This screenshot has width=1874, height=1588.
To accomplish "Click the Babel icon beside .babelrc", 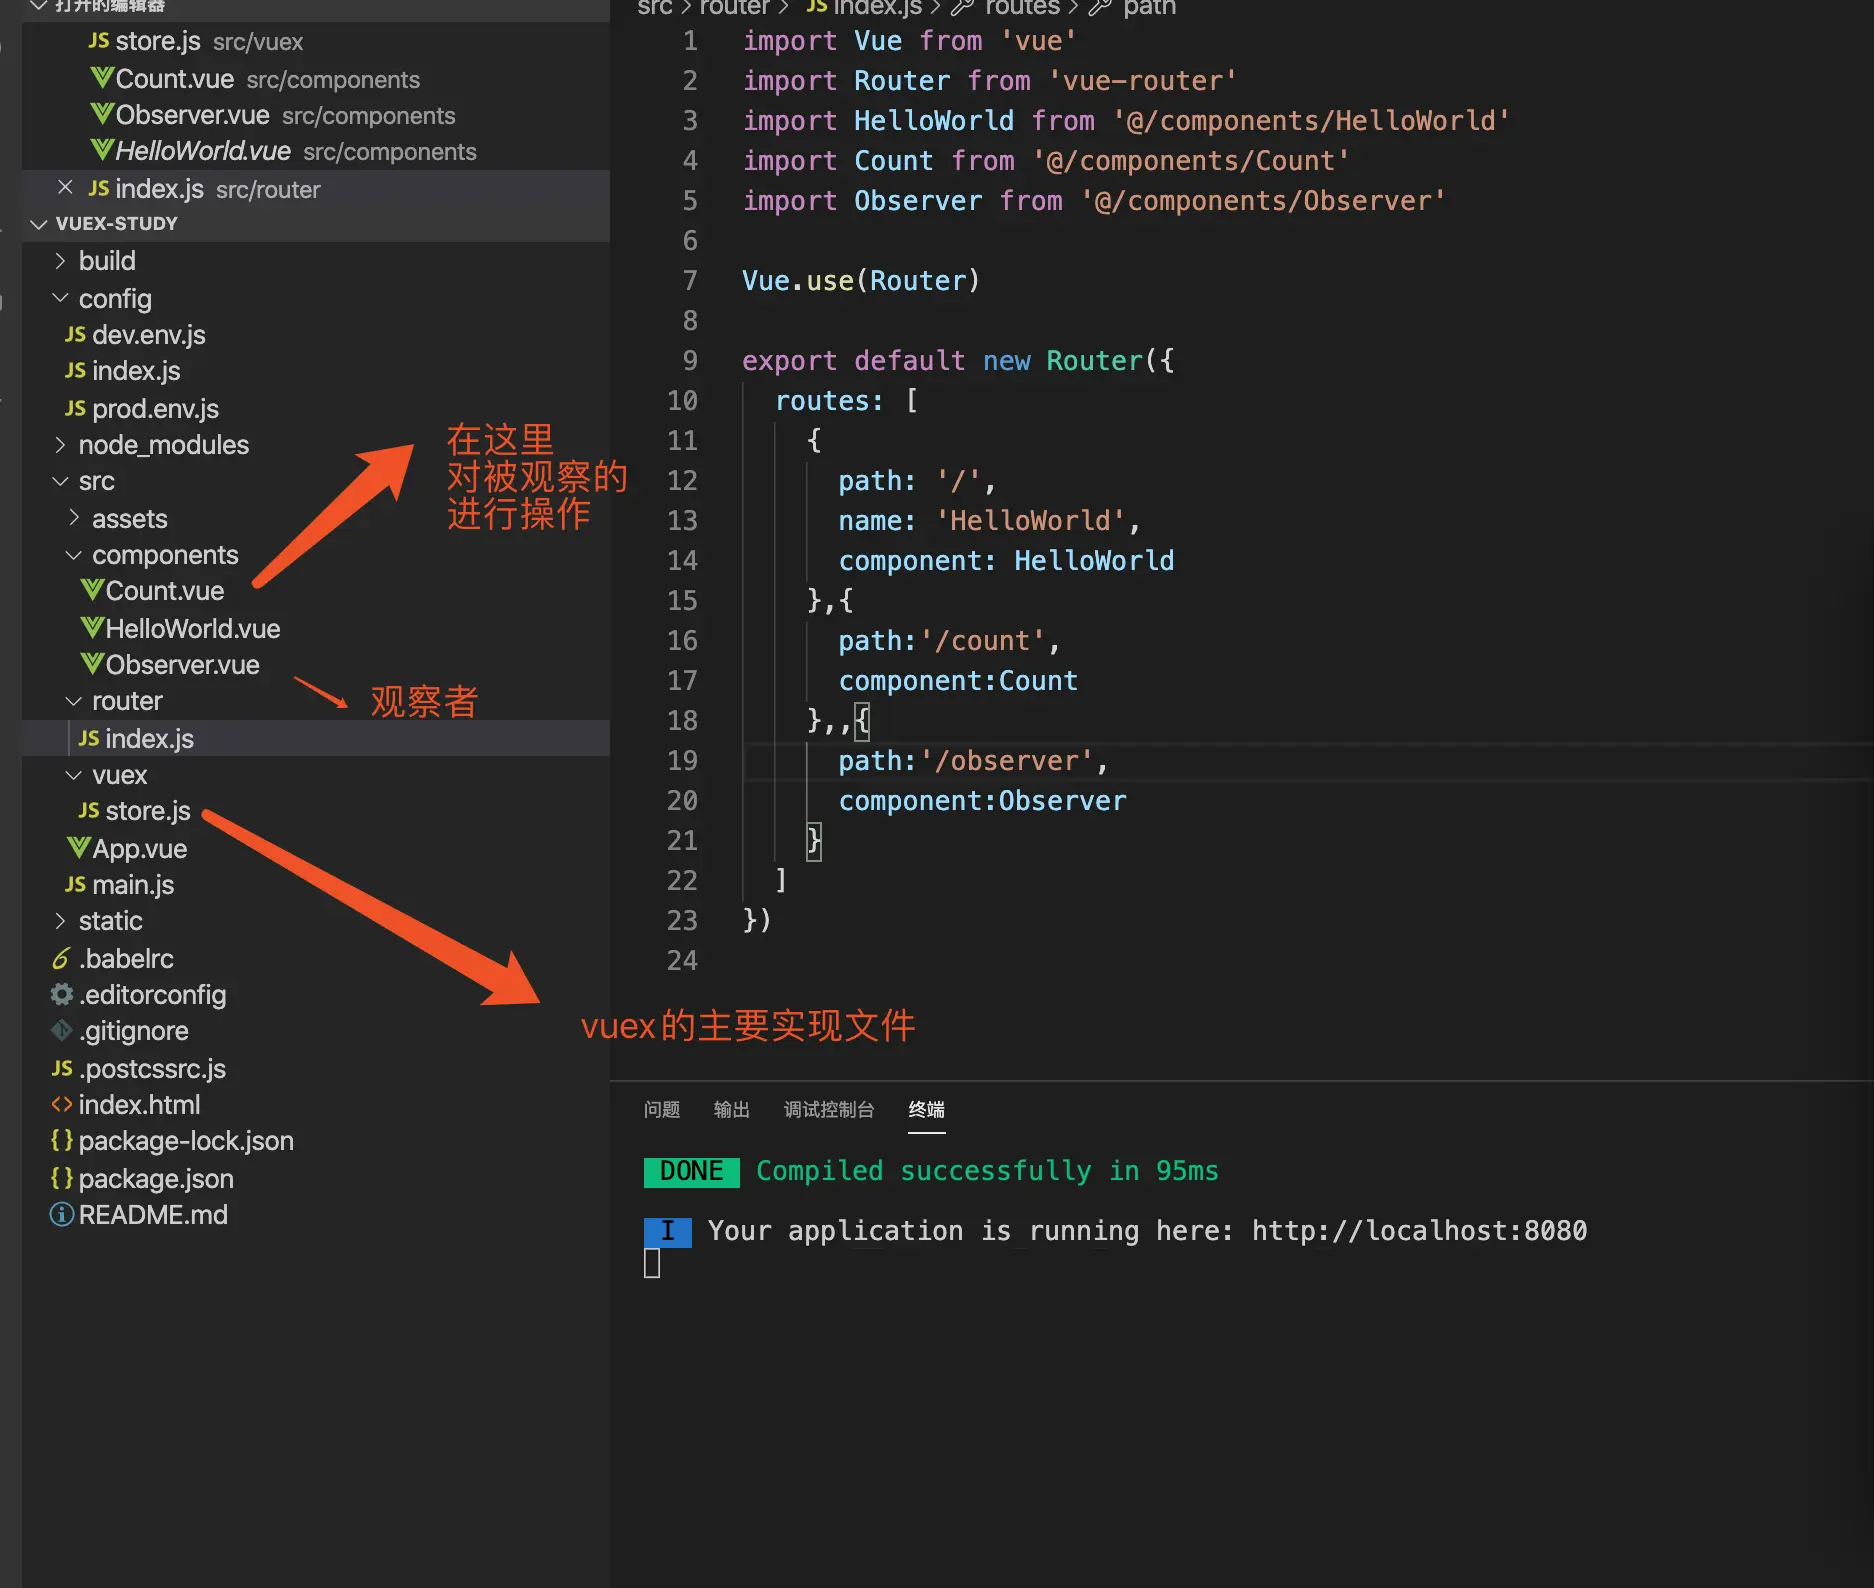I will 61,958.
